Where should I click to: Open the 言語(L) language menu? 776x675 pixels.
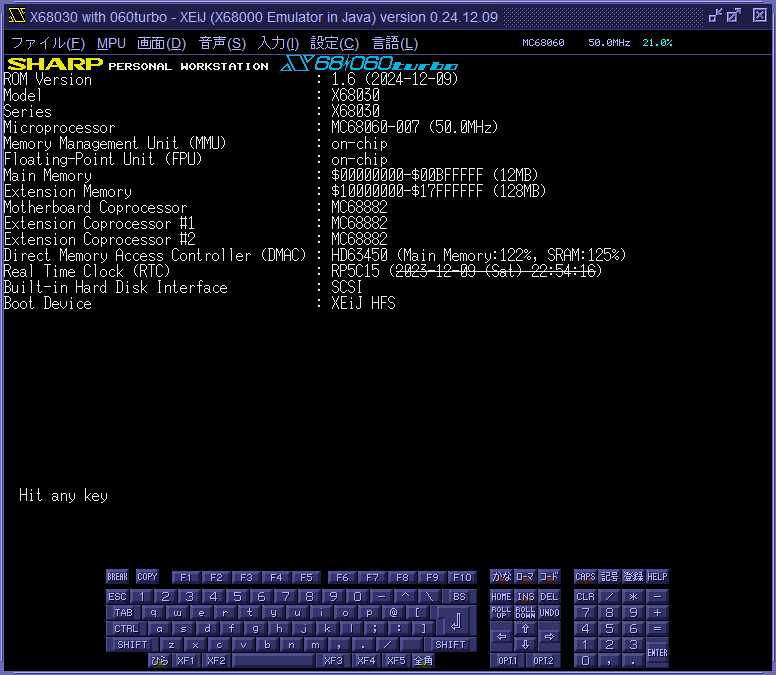pos(395,44)
